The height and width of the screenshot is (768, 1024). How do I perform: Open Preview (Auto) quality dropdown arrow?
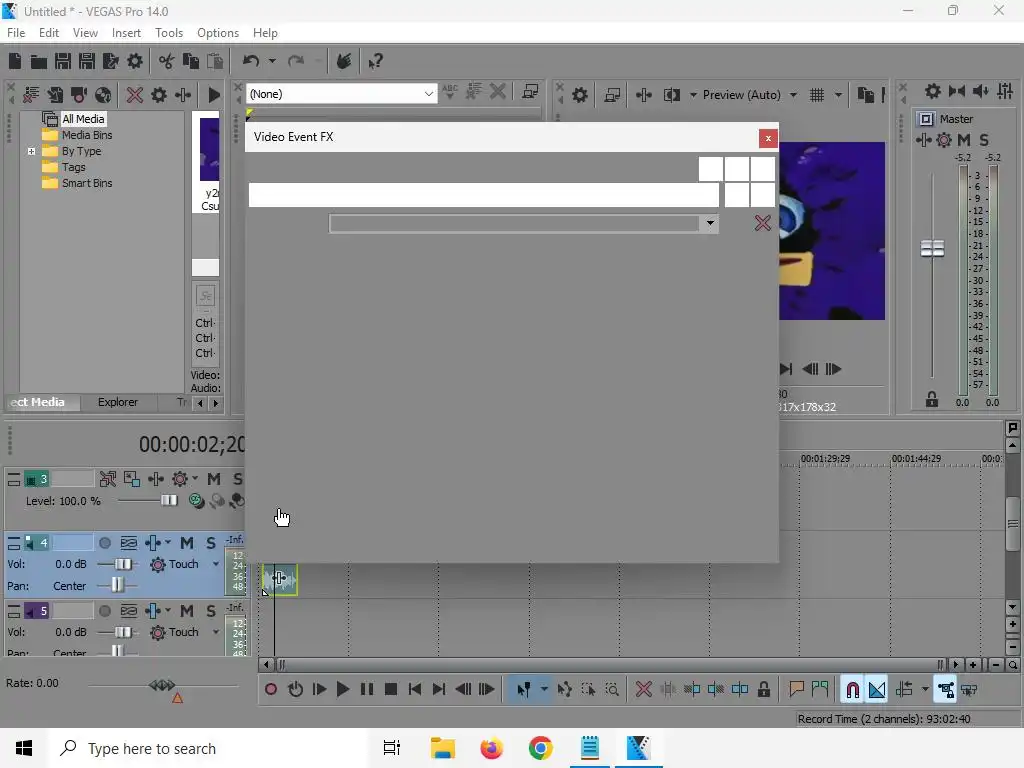click(793, 95)
